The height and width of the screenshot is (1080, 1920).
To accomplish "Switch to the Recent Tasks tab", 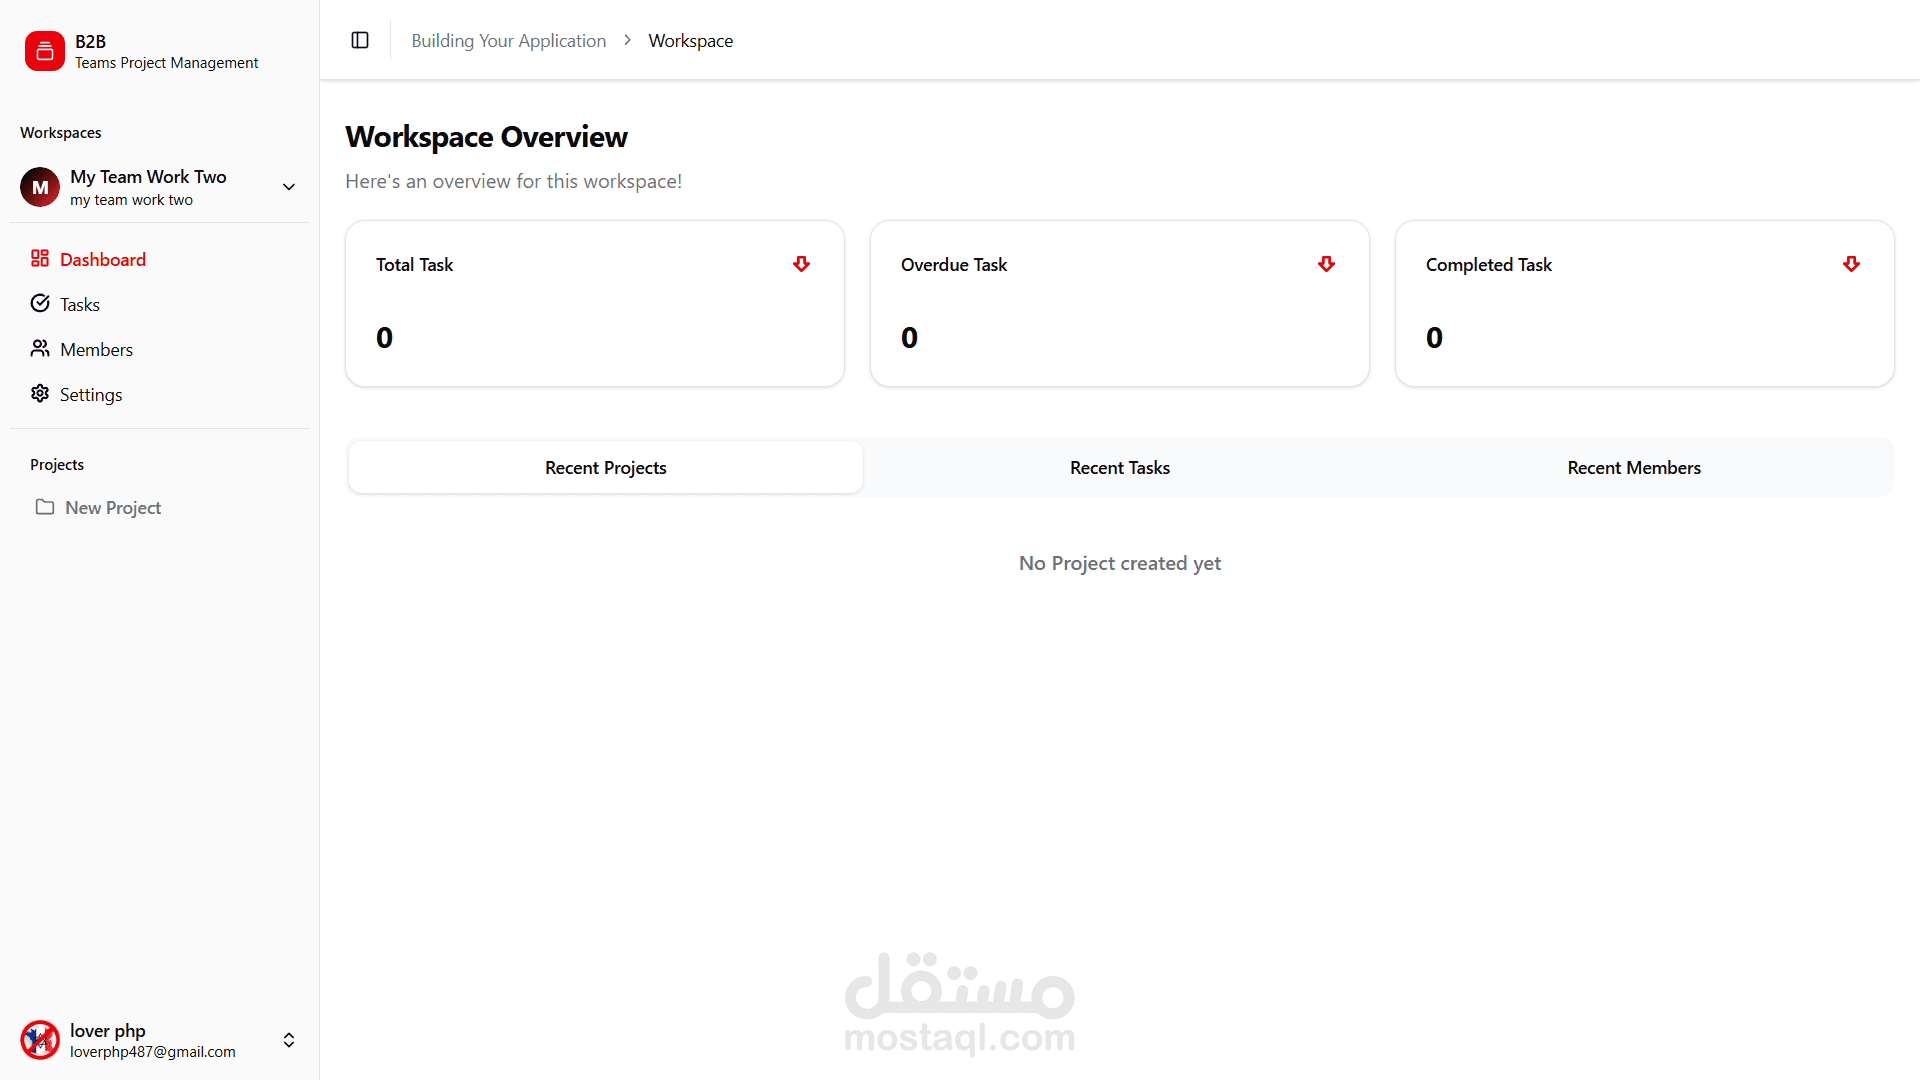I will point(1119,467).
